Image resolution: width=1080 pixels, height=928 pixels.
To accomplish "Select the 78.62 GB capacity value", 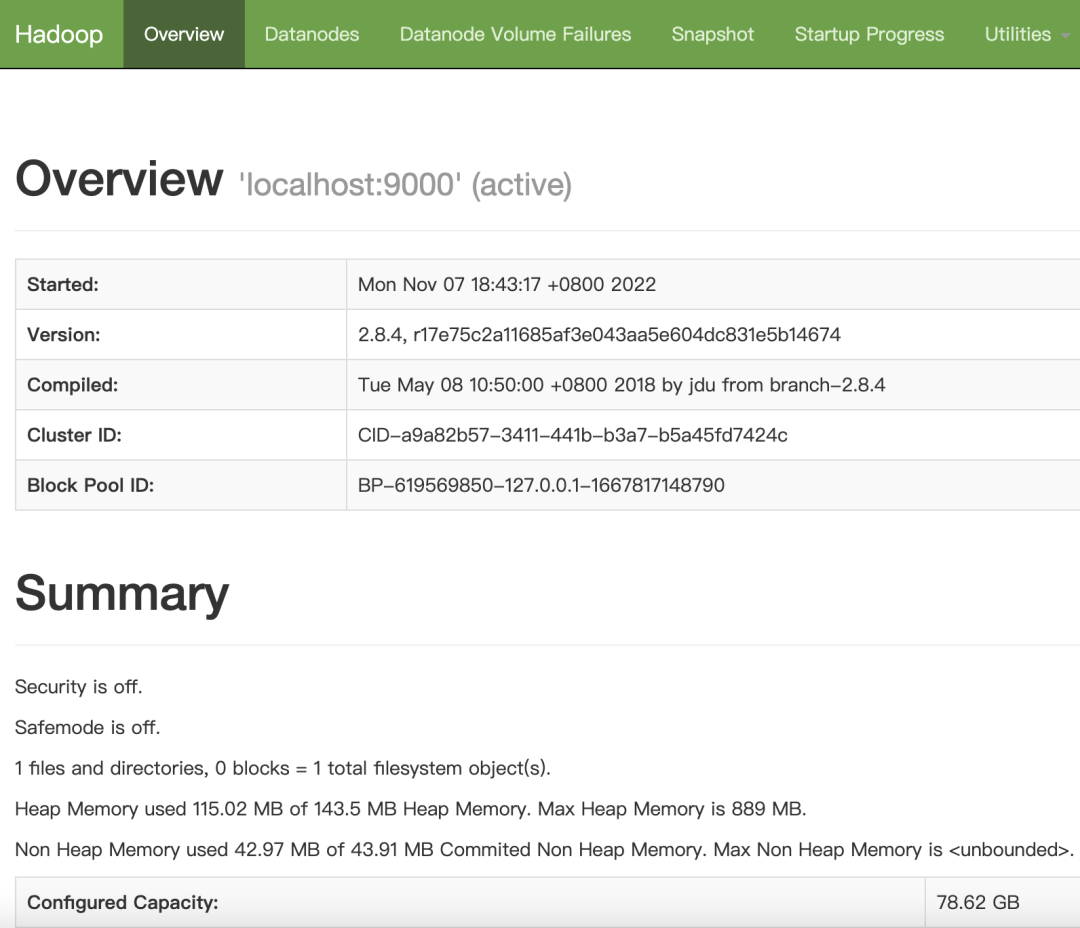I will pyautogui.click(x=978, y=903).
